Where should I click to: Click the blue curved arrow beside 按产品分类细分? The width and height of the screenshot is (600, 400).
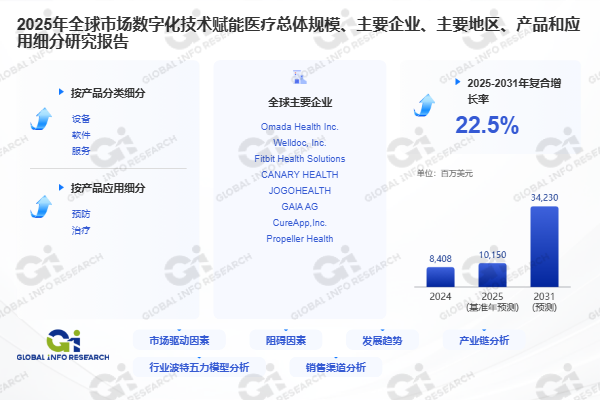(41, 119)
